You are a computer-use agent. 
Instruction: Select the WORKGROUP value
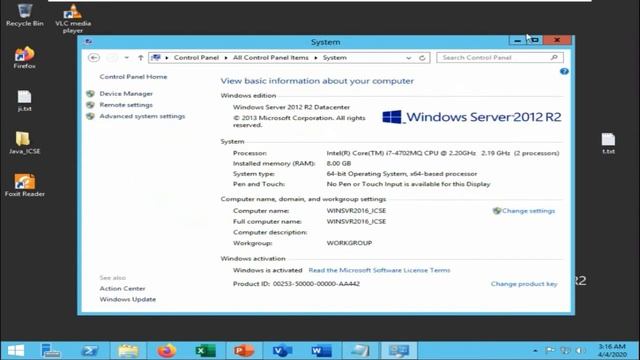(349, 243)
